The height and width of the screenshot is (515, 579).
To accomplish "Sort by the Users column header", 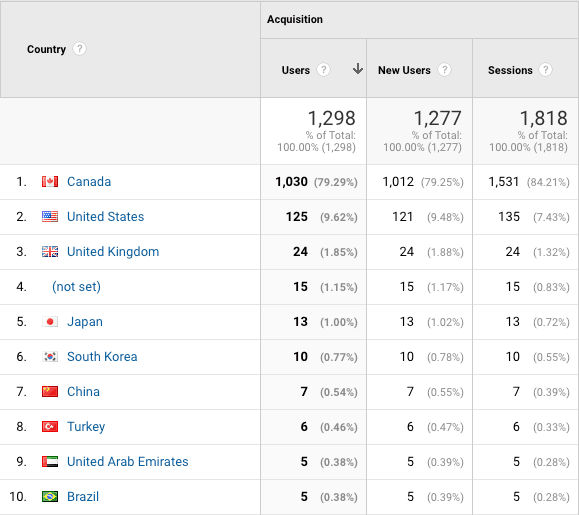I will coord(296,70).
